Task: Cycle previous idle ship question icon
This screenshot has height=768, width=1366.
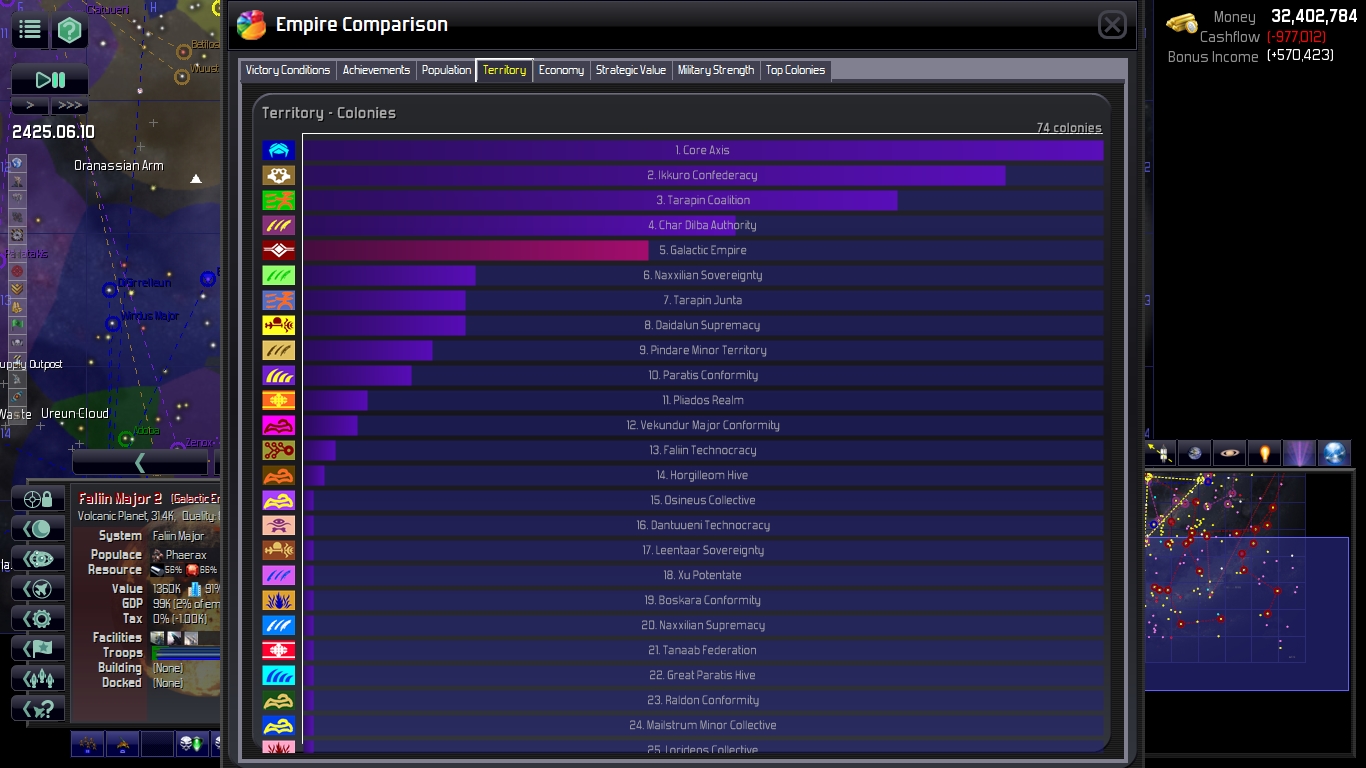Action: pyautogui.click(x=39, y=708)
